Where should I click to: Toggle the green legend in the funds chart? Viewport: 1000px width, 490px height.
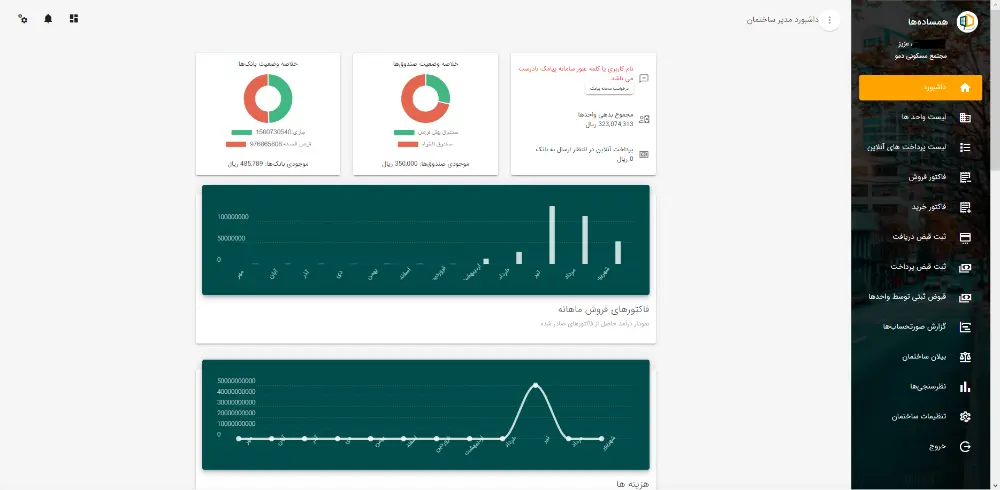click(x=404, y=133)
